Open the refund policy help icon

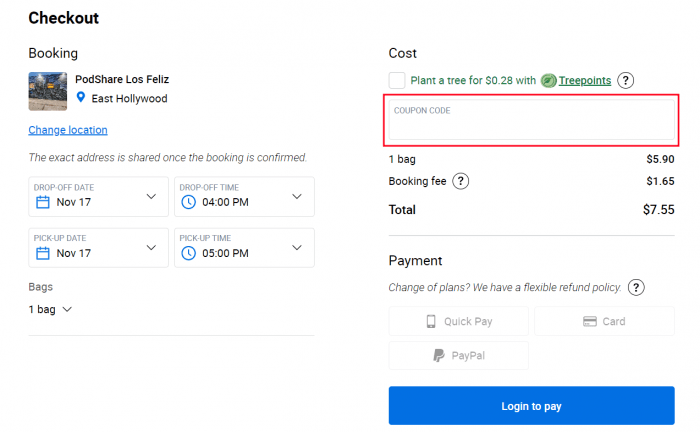(x=636, y=287)
